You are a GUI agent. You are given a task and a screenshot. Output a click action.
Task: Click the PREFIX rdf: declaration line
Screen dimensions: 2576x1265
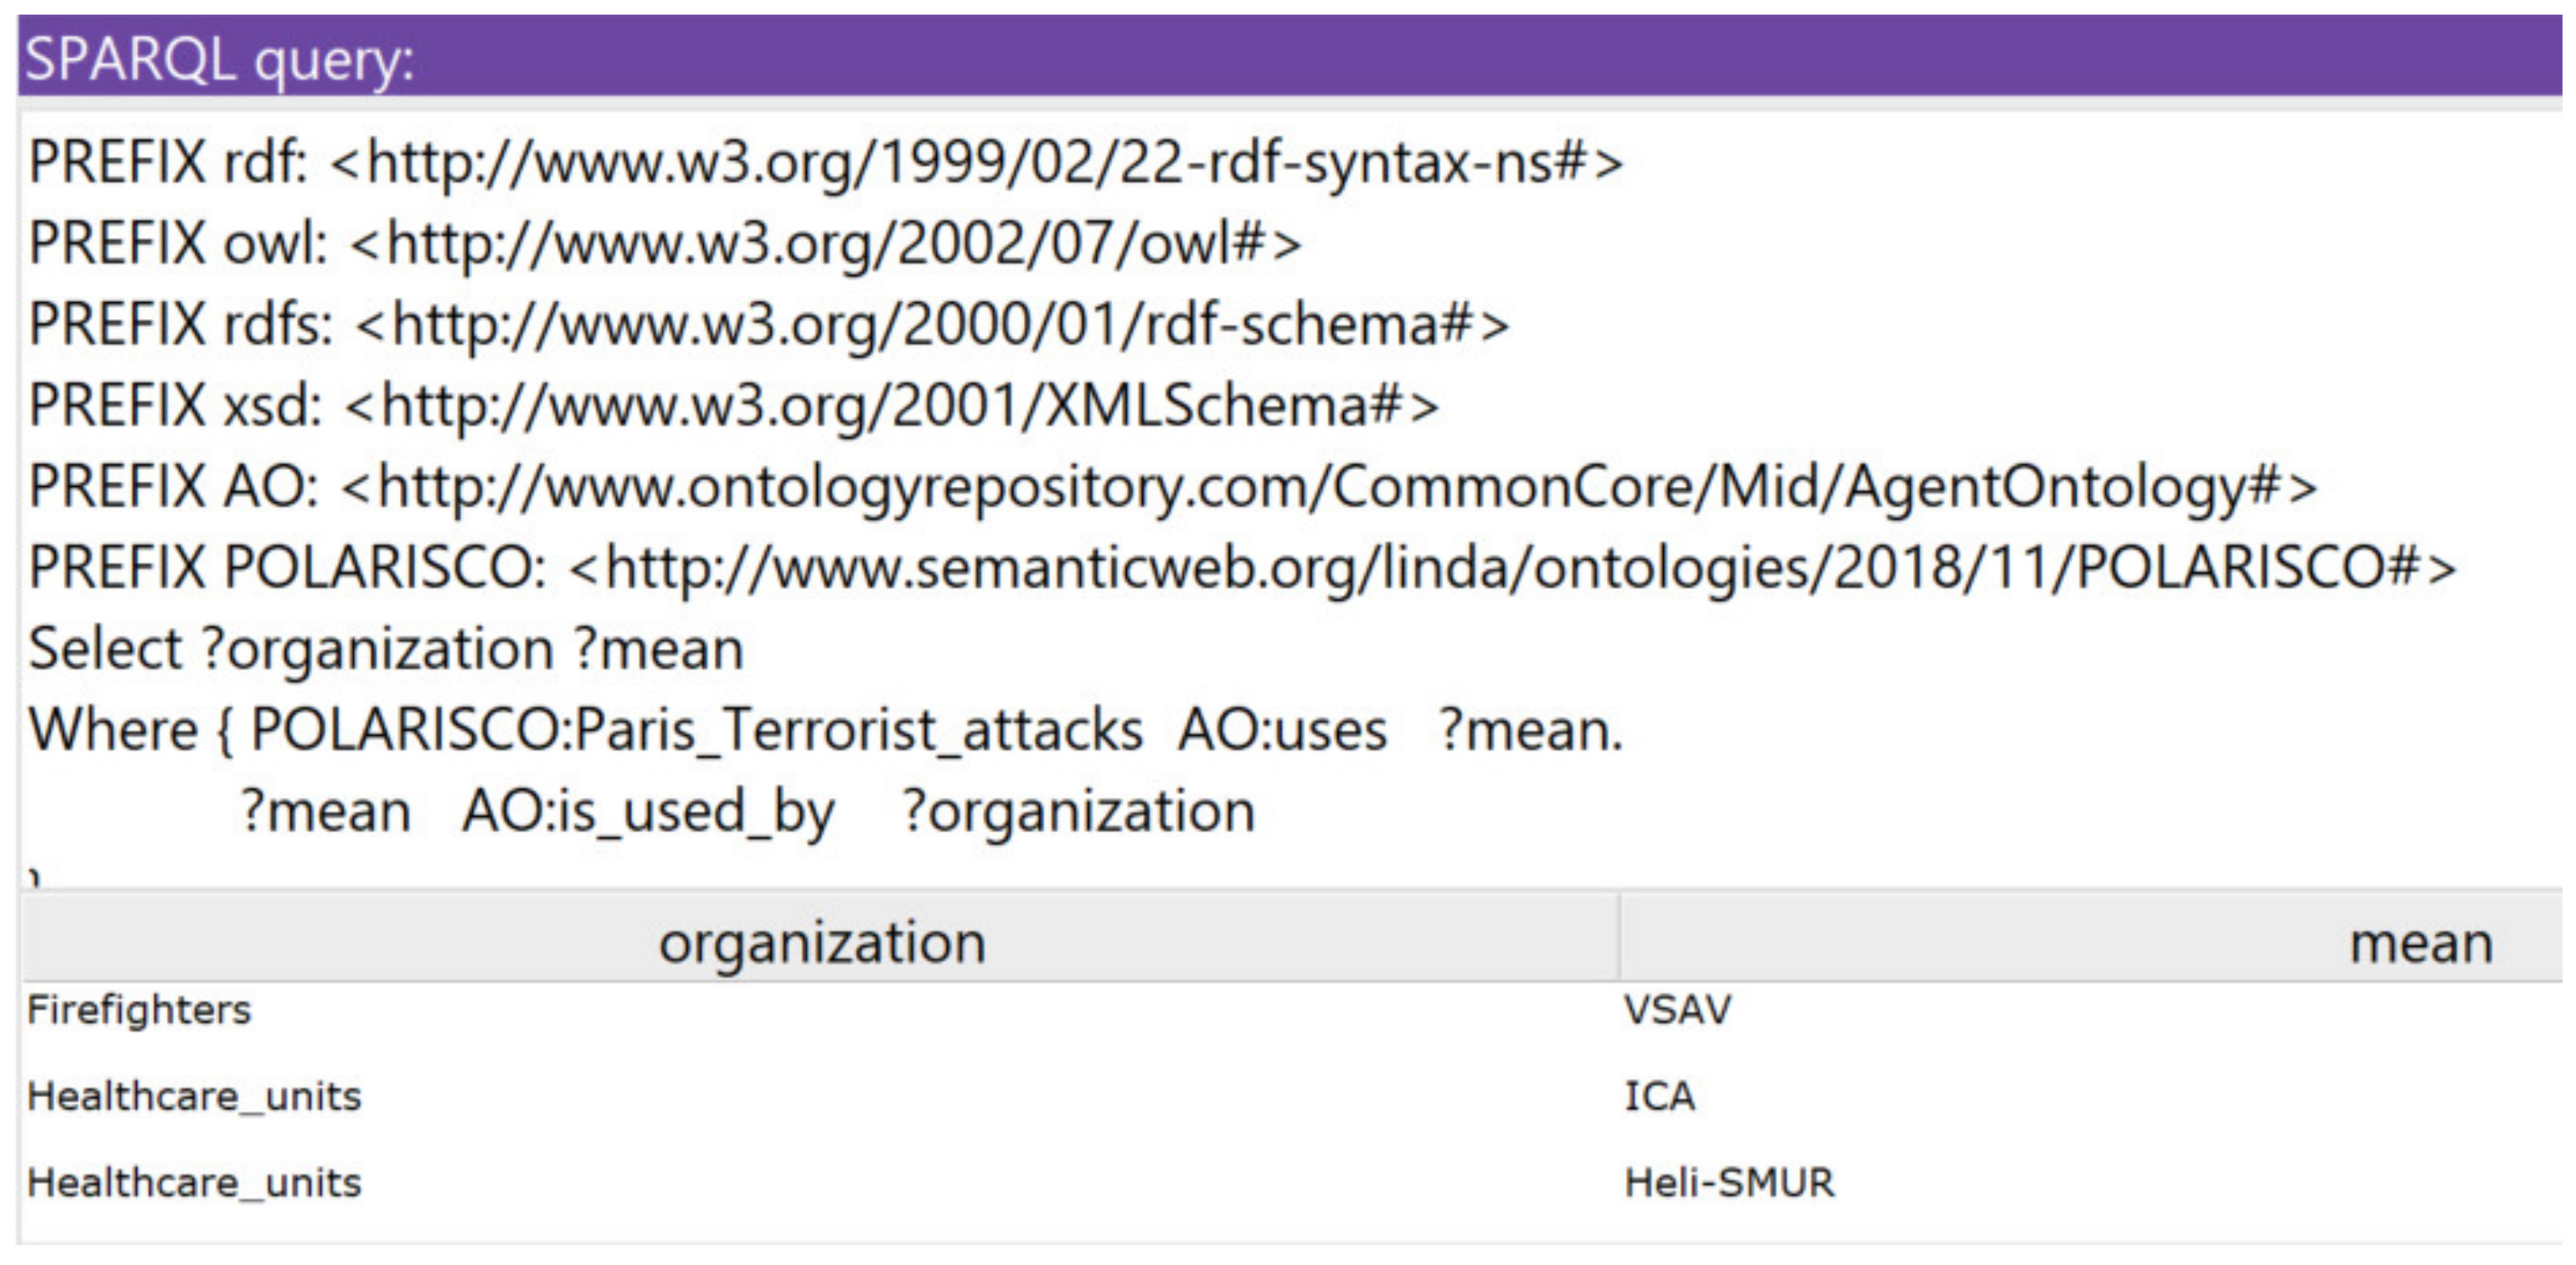coord(824,162)
